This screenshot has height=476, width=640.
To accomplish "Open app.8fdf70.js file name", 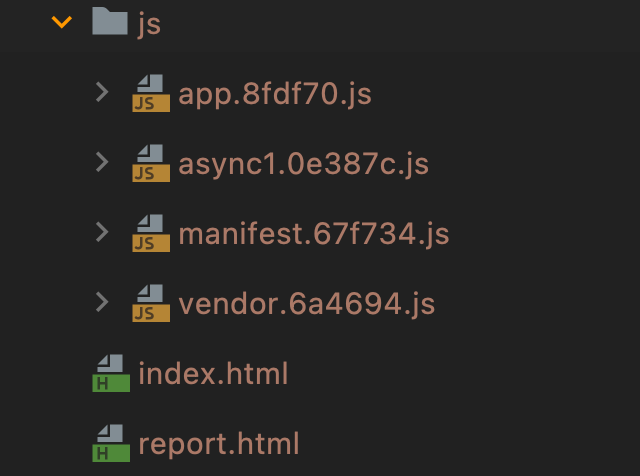I will pos(275,94).
